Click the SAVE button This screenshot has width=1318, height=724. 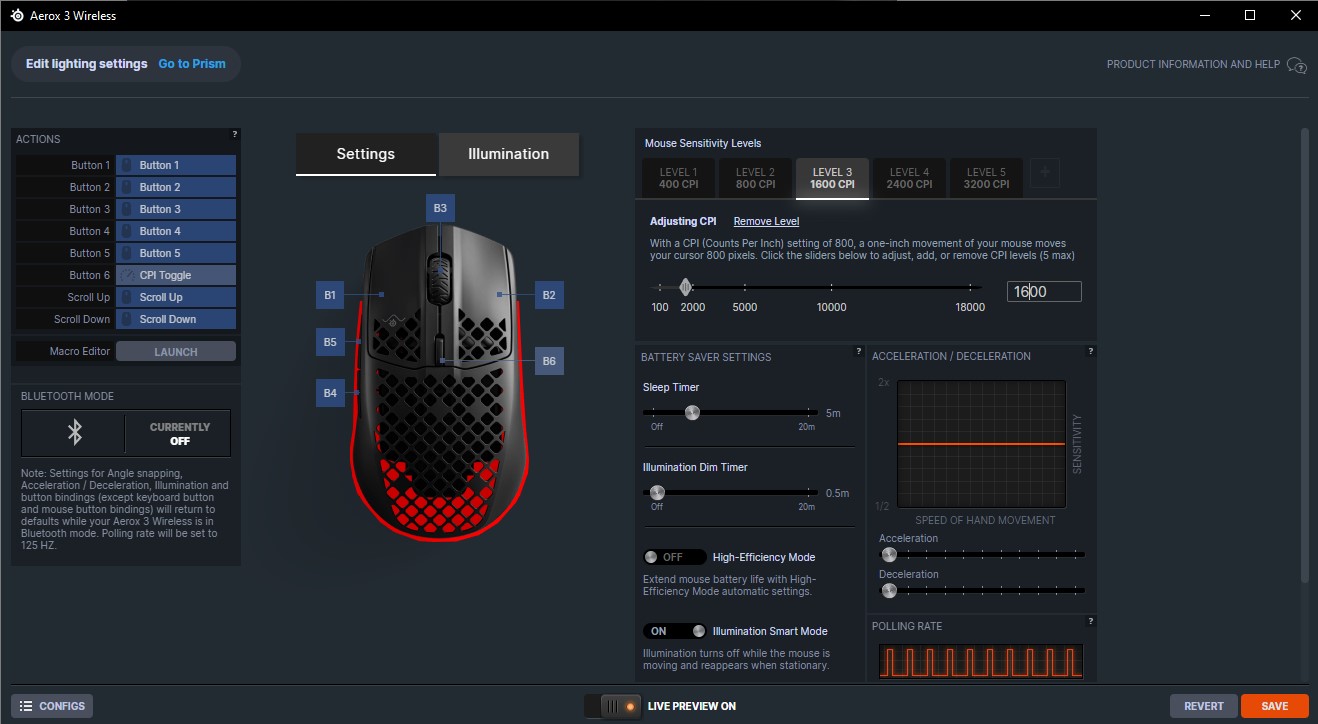coord(1275,706)
